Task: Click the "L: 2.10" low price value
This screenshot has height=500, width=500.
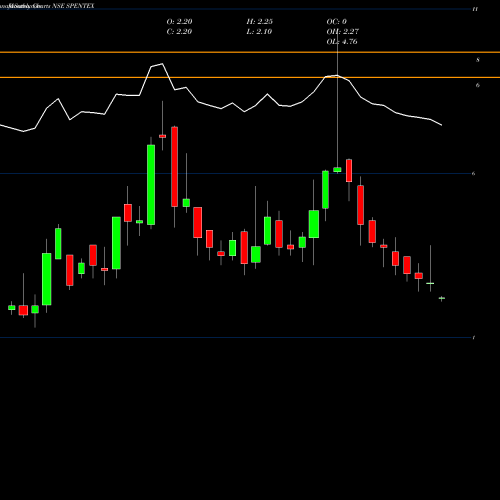Action: point(259,32)
